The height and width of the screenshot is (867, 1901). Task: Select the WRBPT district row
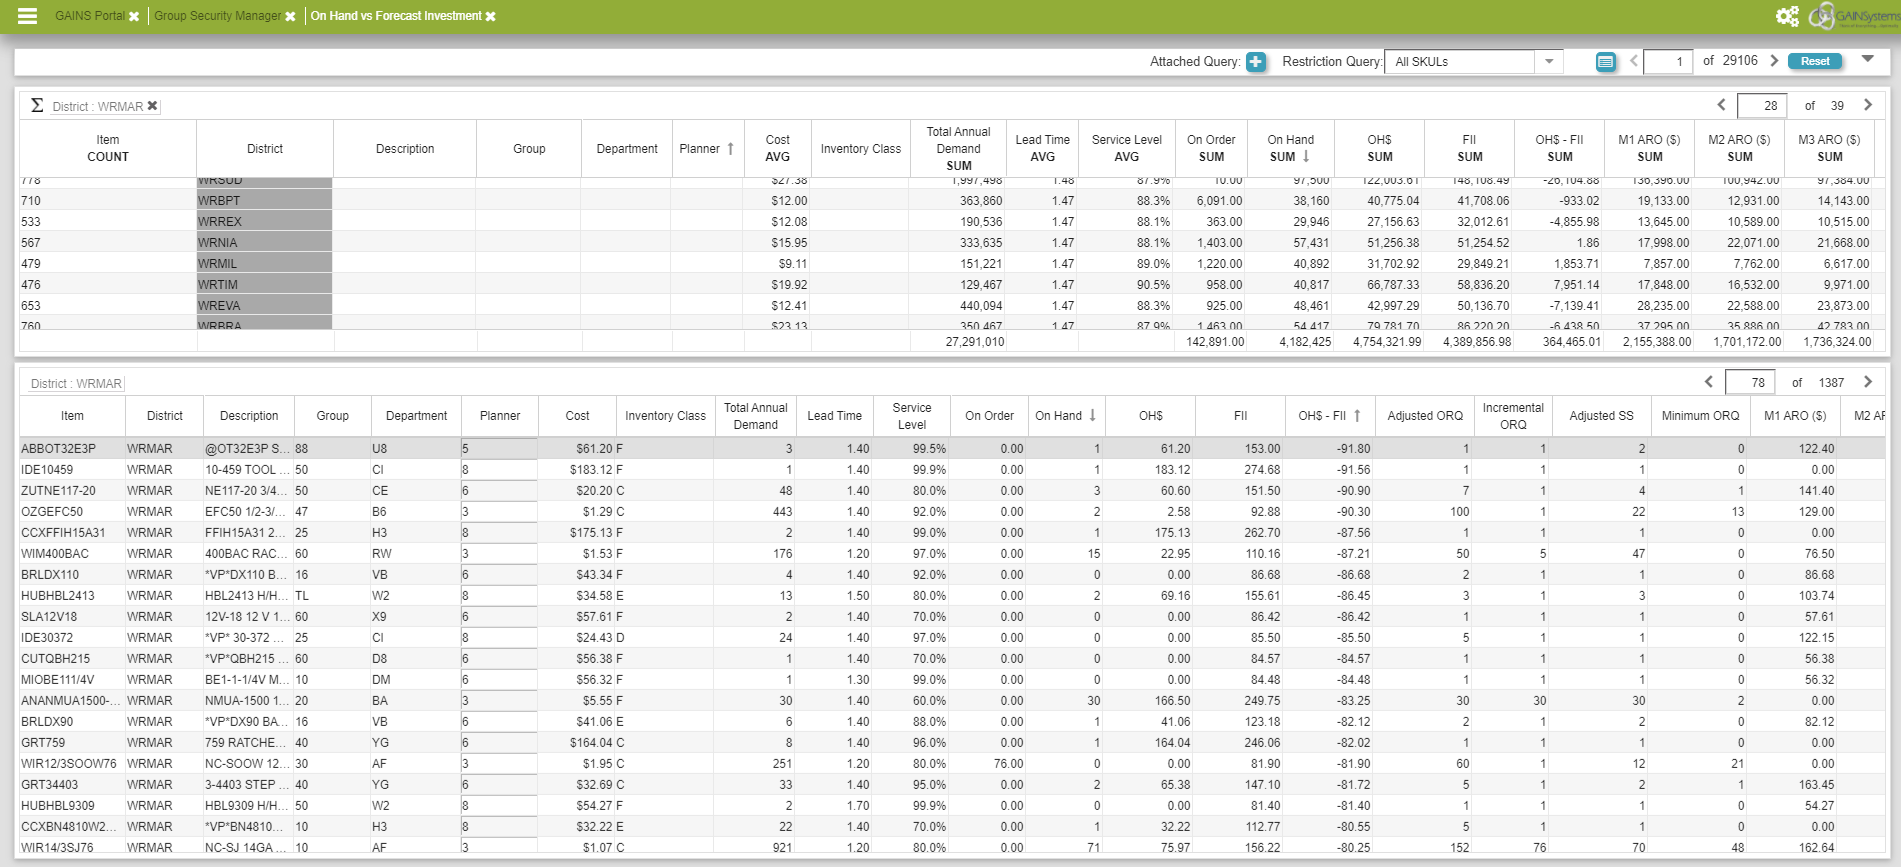coord(264,201)
